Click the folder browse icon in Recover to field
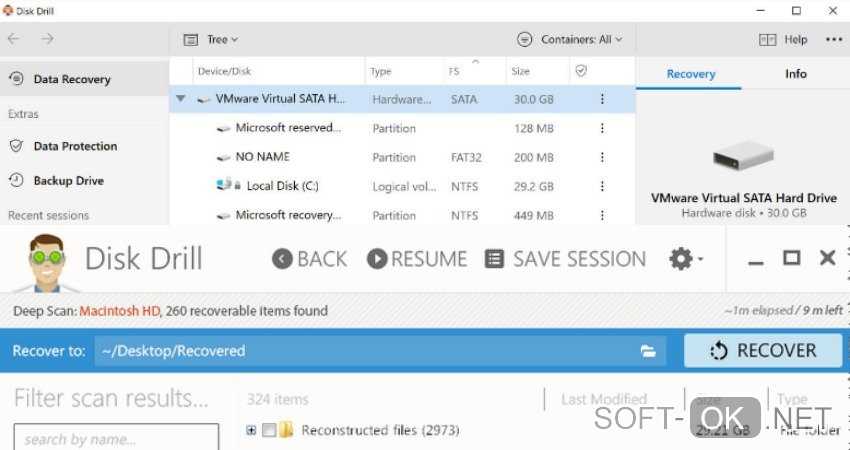 point(648,351)
